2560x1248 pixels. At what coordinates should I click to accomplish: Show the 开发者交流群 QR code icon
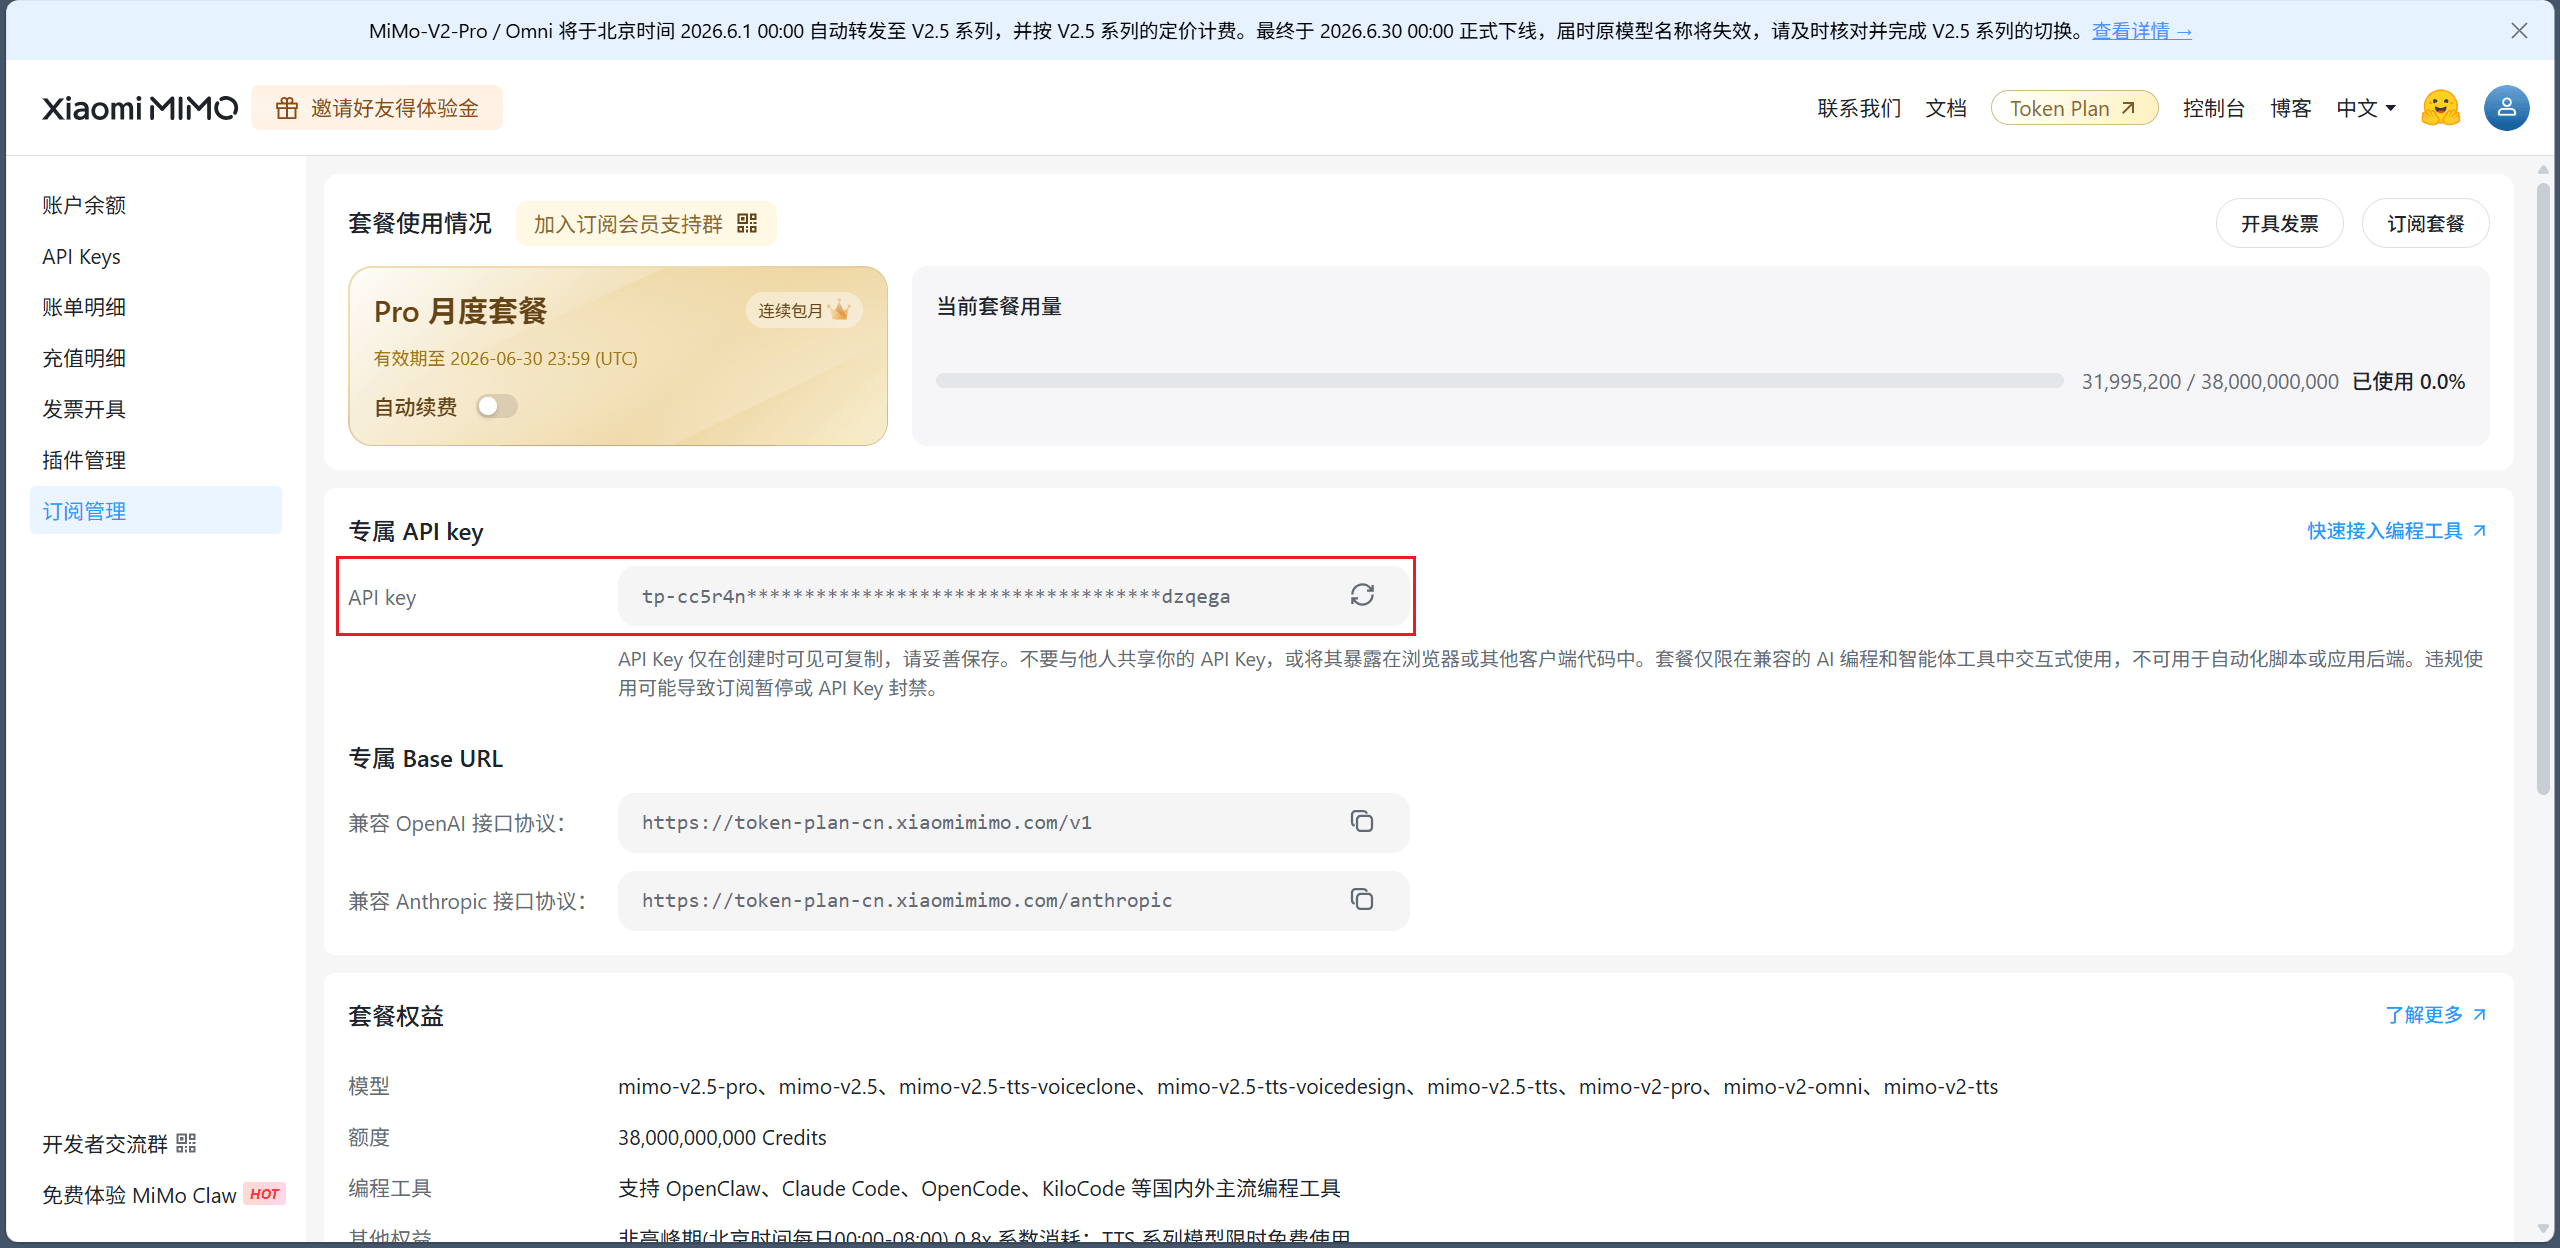coord(186,1143)
